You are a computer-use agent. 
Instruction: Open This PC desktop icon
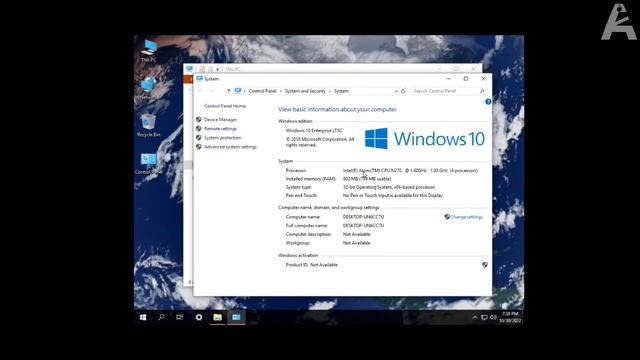(x=149, y=51)
